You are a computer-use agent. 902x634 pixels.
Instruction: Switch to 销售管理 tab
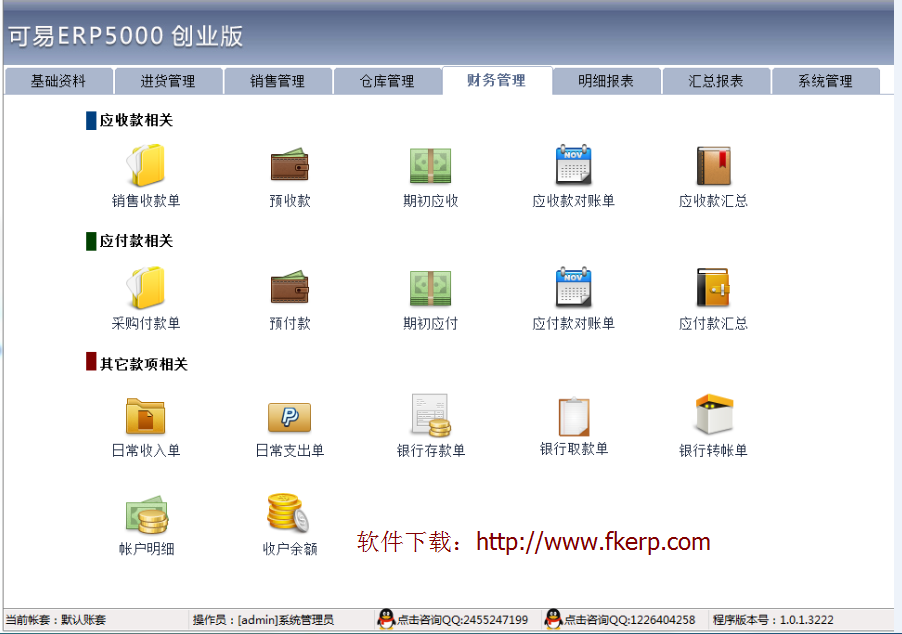[x=277, y=81]
